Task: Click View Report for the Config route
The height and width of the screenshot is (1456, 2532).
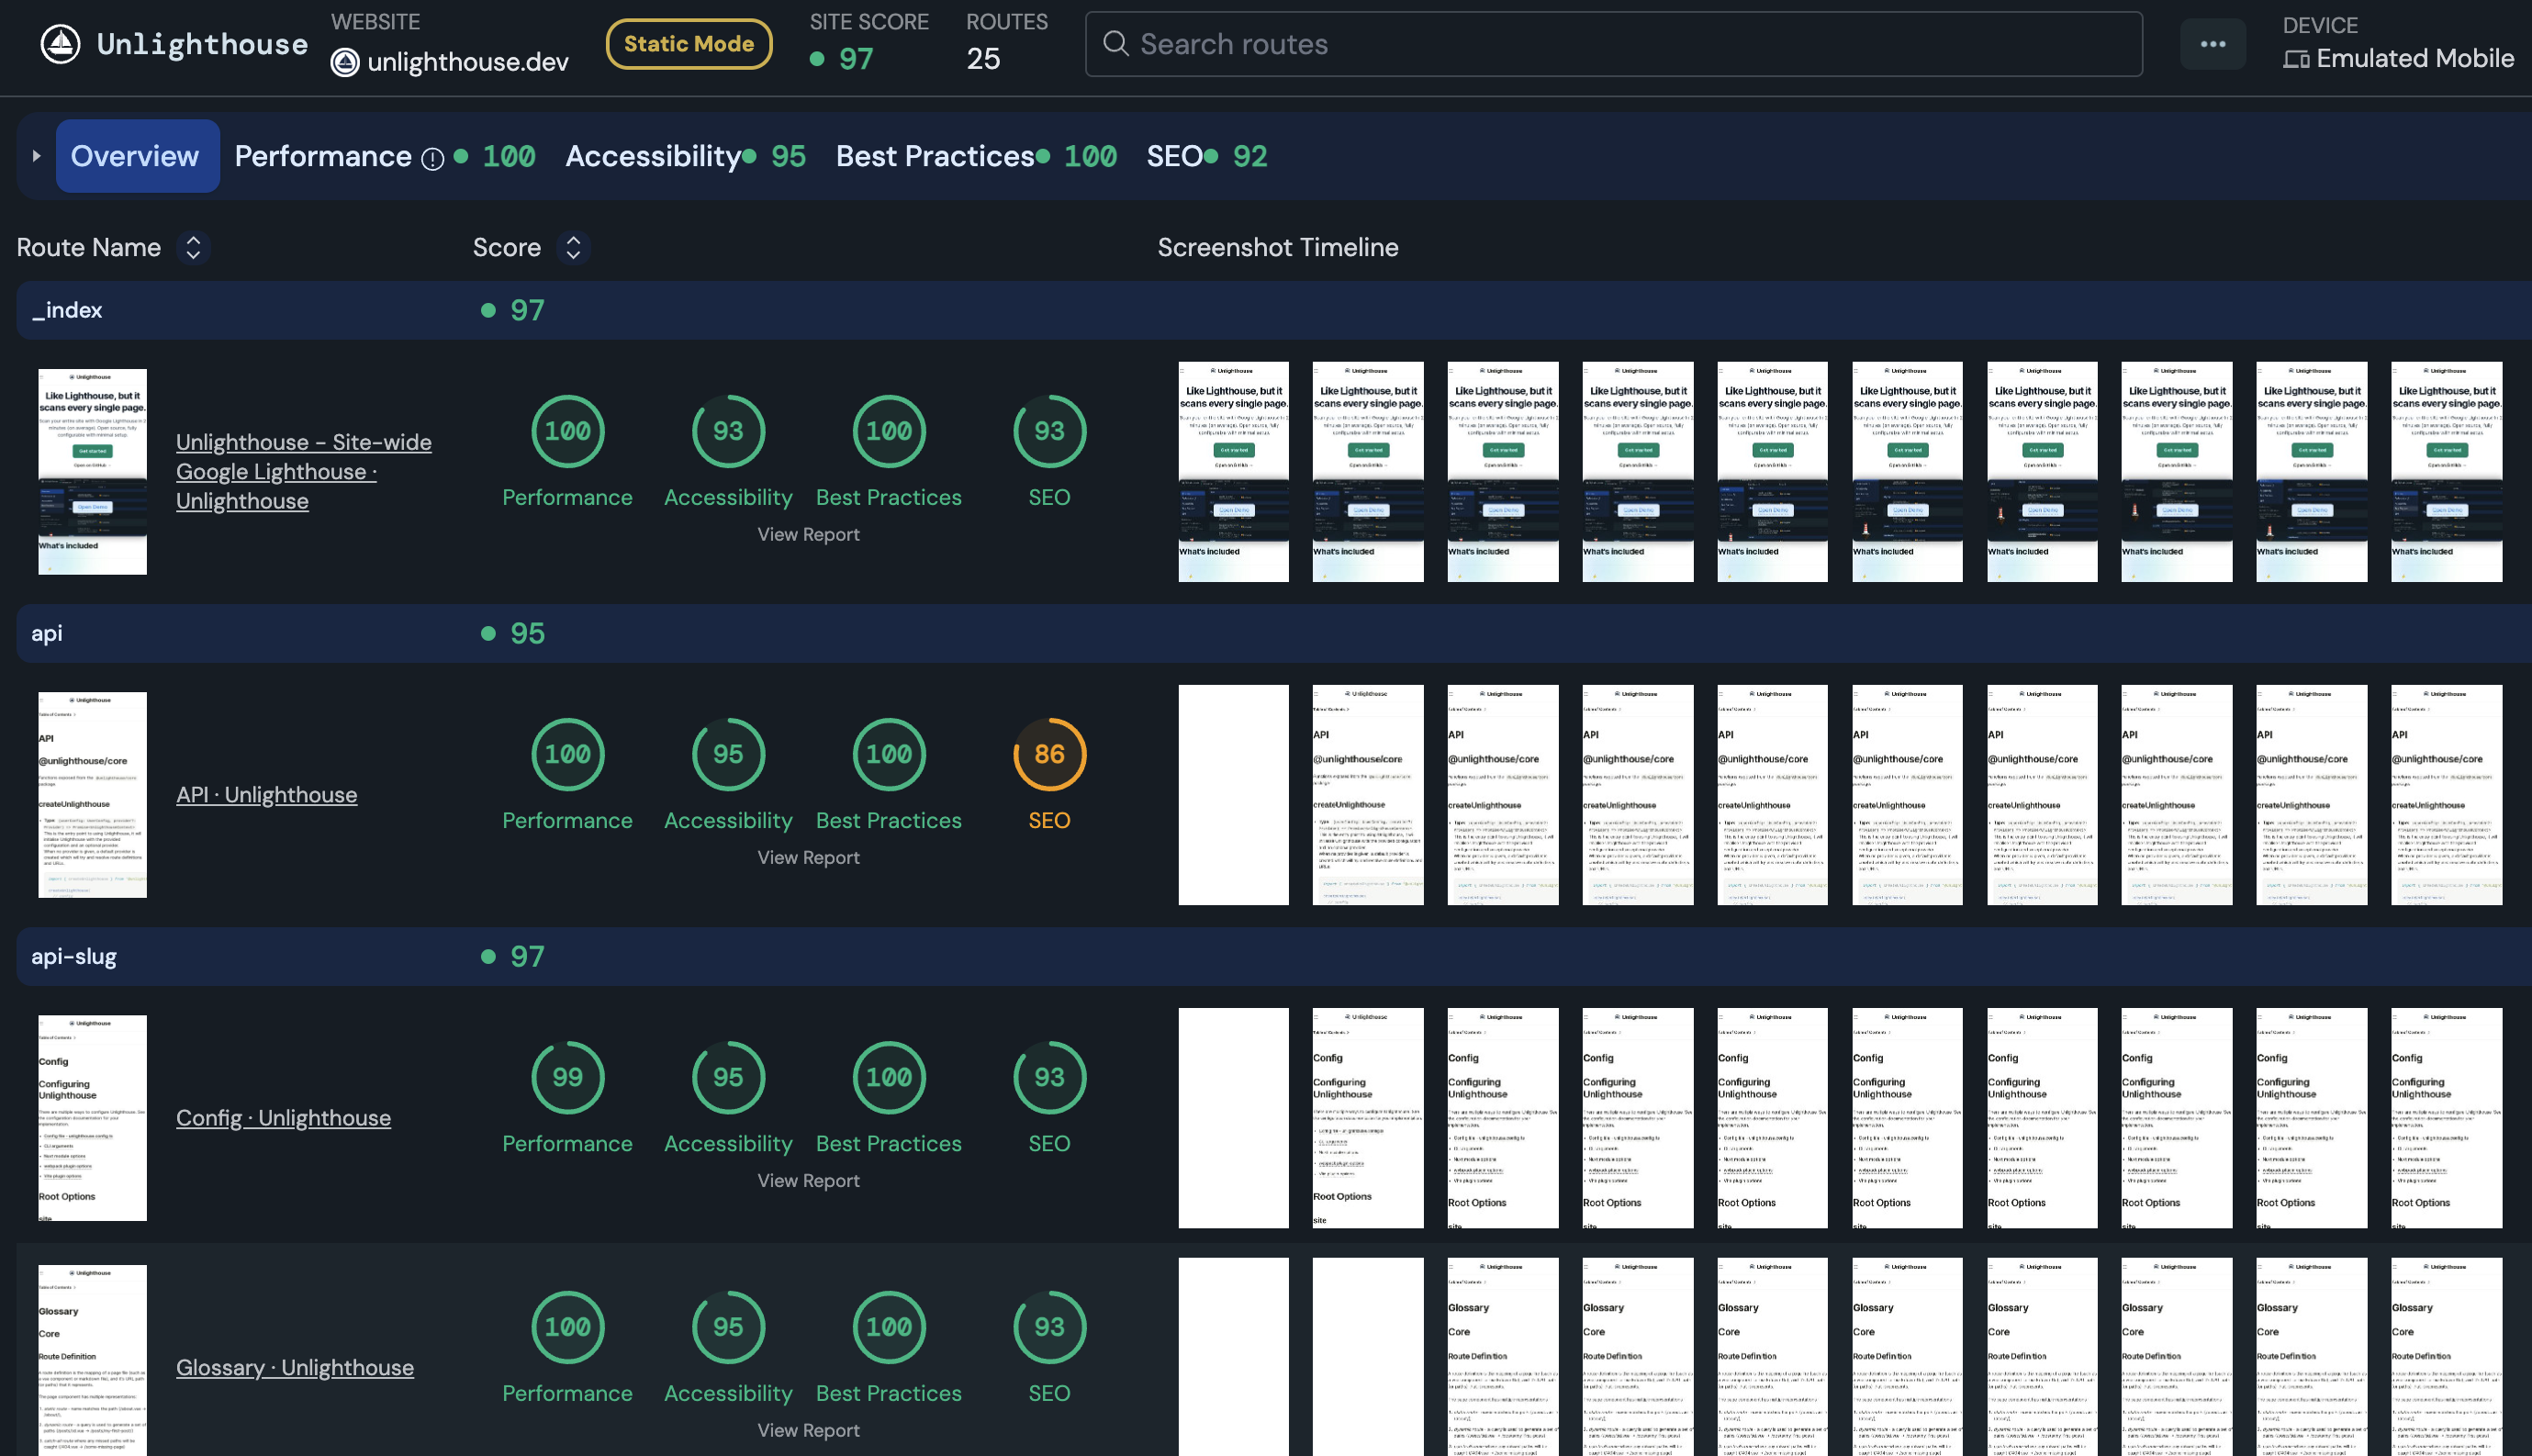Action: (x=808, y=1180)
